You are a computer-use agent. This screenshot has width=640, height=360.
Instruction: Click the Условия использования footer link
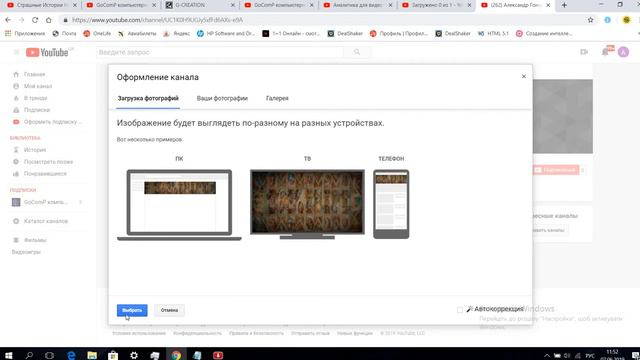click(x=139, y=333)
